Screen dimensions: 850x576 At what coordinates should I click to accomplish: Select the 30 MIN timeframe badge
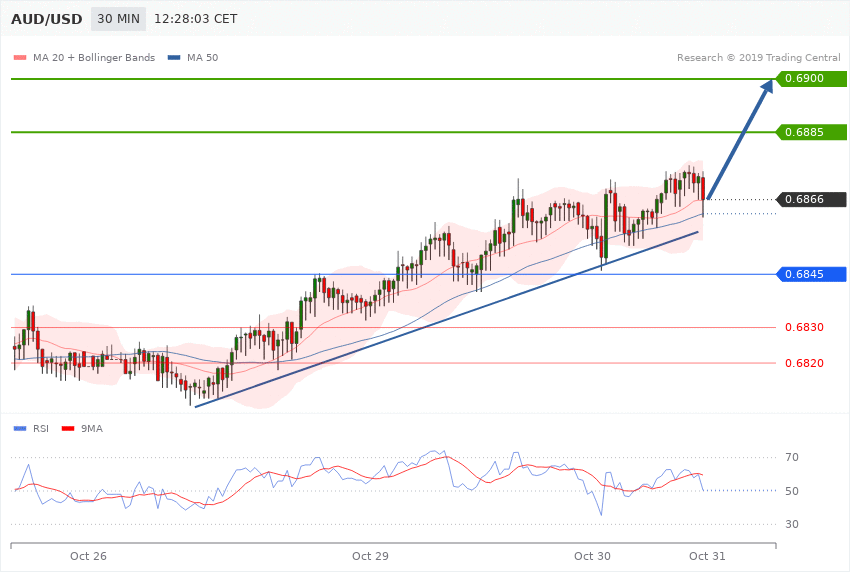pyautogui.click(x=118, y=19)
